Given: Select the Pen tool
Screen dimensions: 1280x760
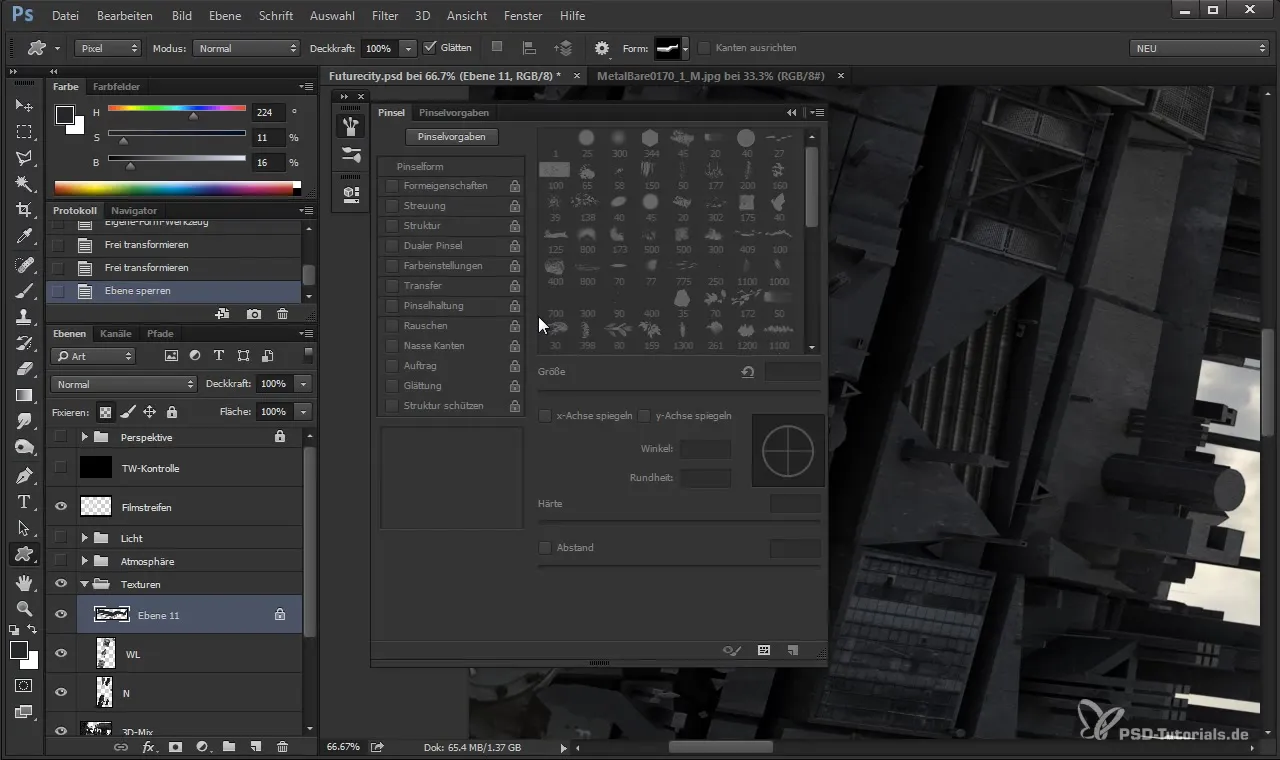Looking at the screenshot, I should [24, 475].
